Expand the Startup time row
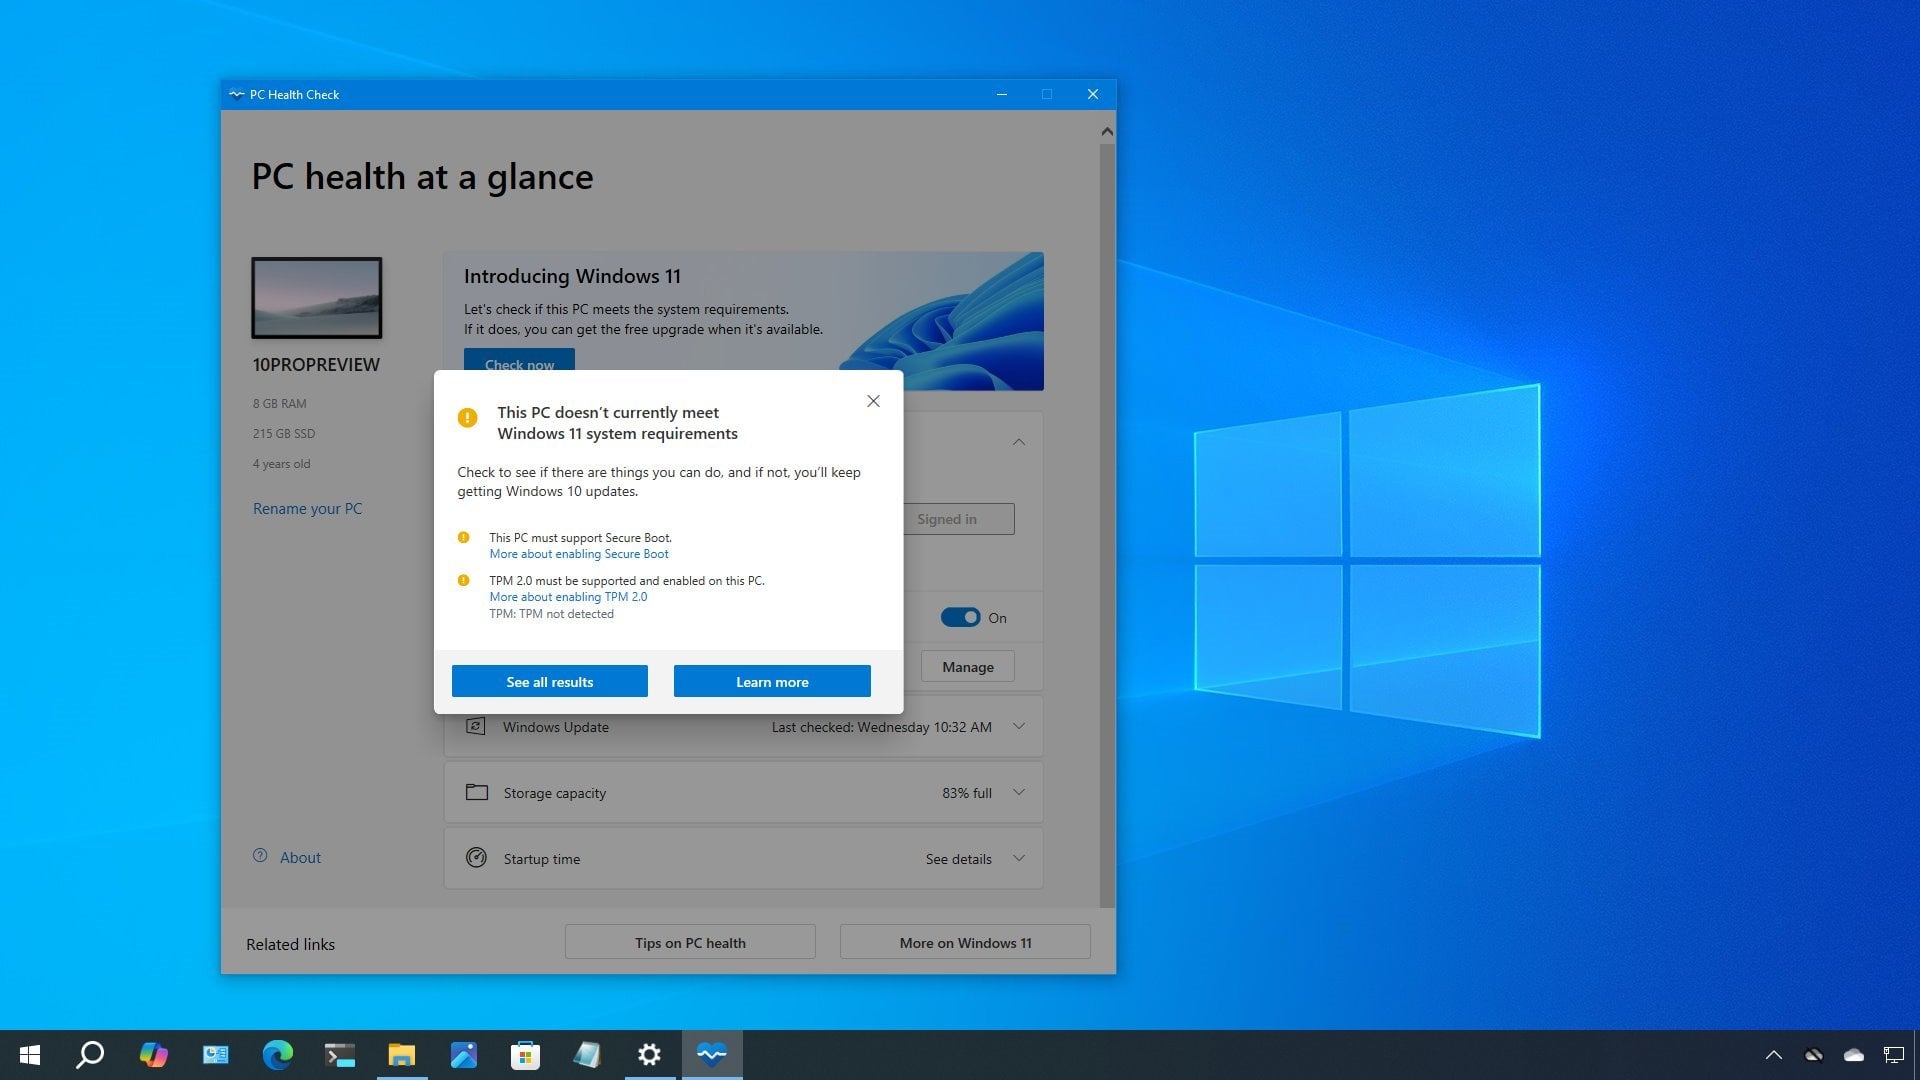Image resolution: width=1920 pixels, height=1080 pixels. click(1019, 858)
